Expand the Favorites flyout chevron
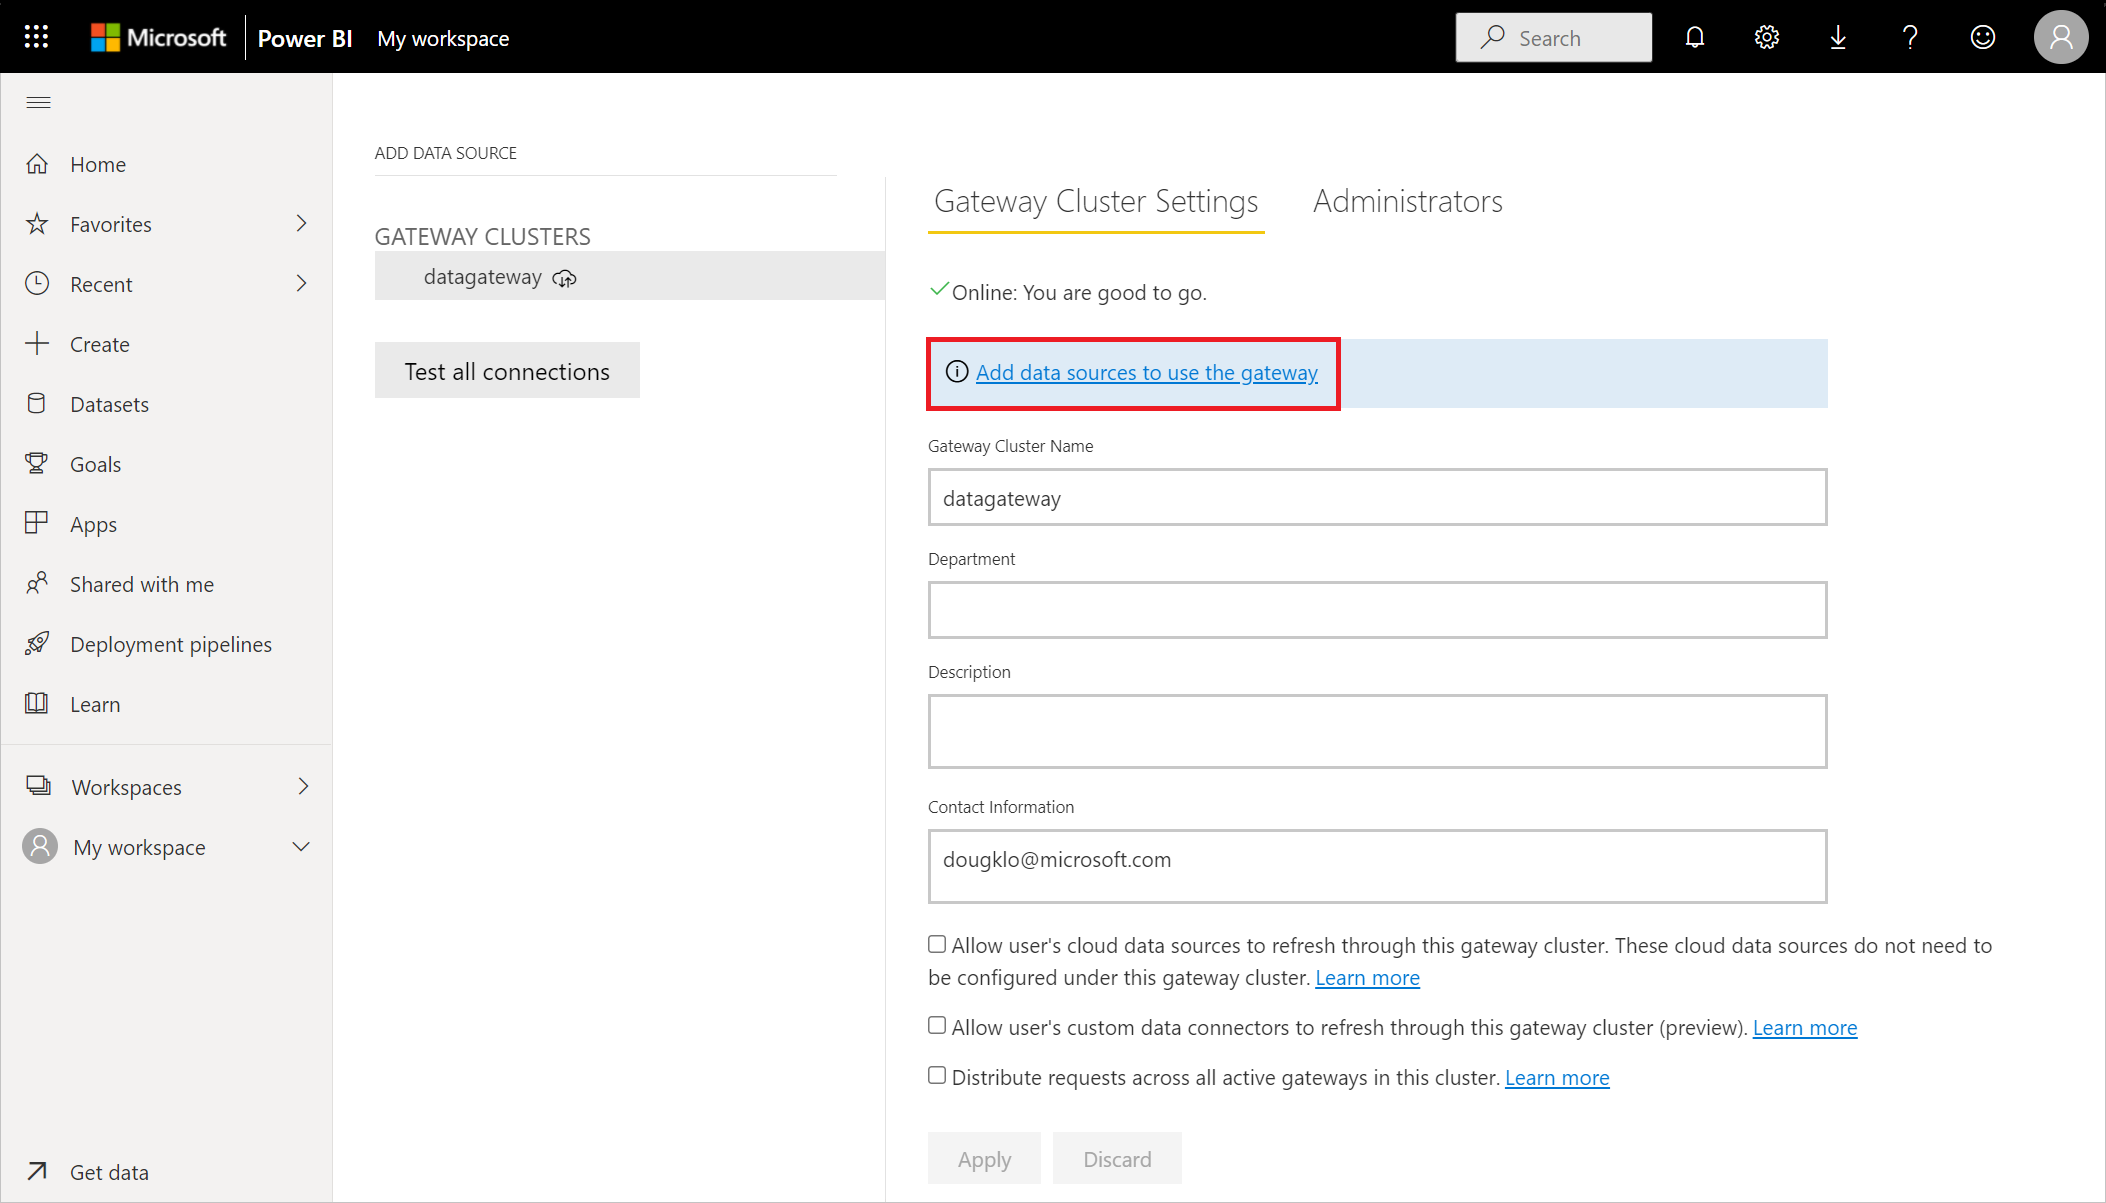The width and height of the screenshot is (2106, 1203). click(x=301, y=223)
